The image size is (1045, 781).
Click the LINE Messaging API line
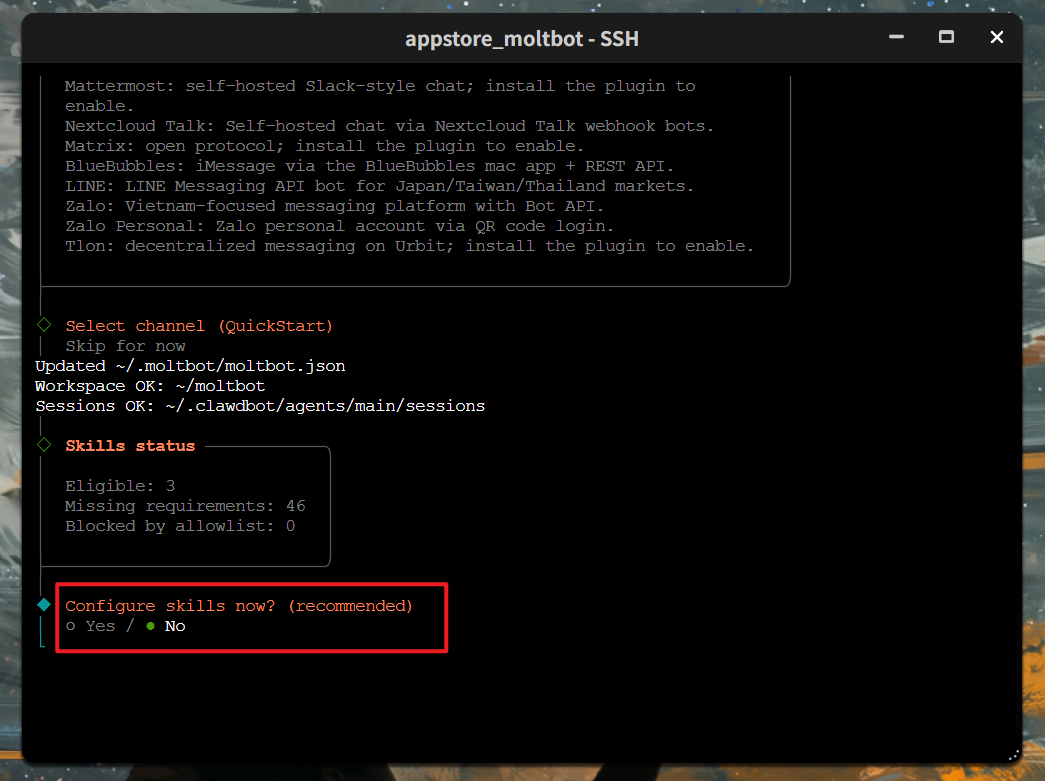tap(379, 186)
